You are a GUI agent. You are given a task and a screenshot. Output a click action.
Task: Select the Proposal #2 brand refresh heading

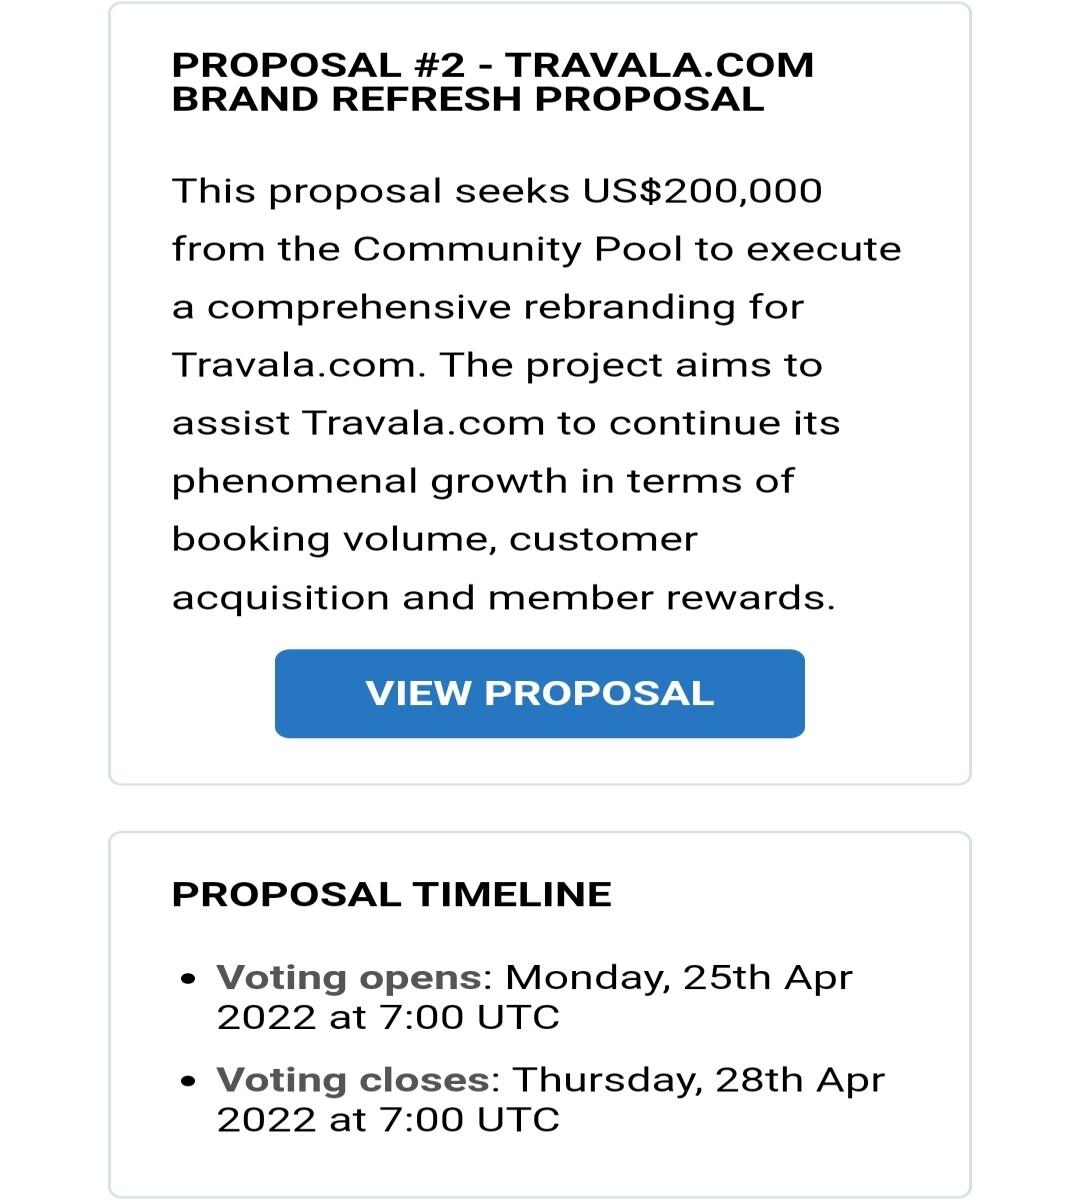pos(493,82)
